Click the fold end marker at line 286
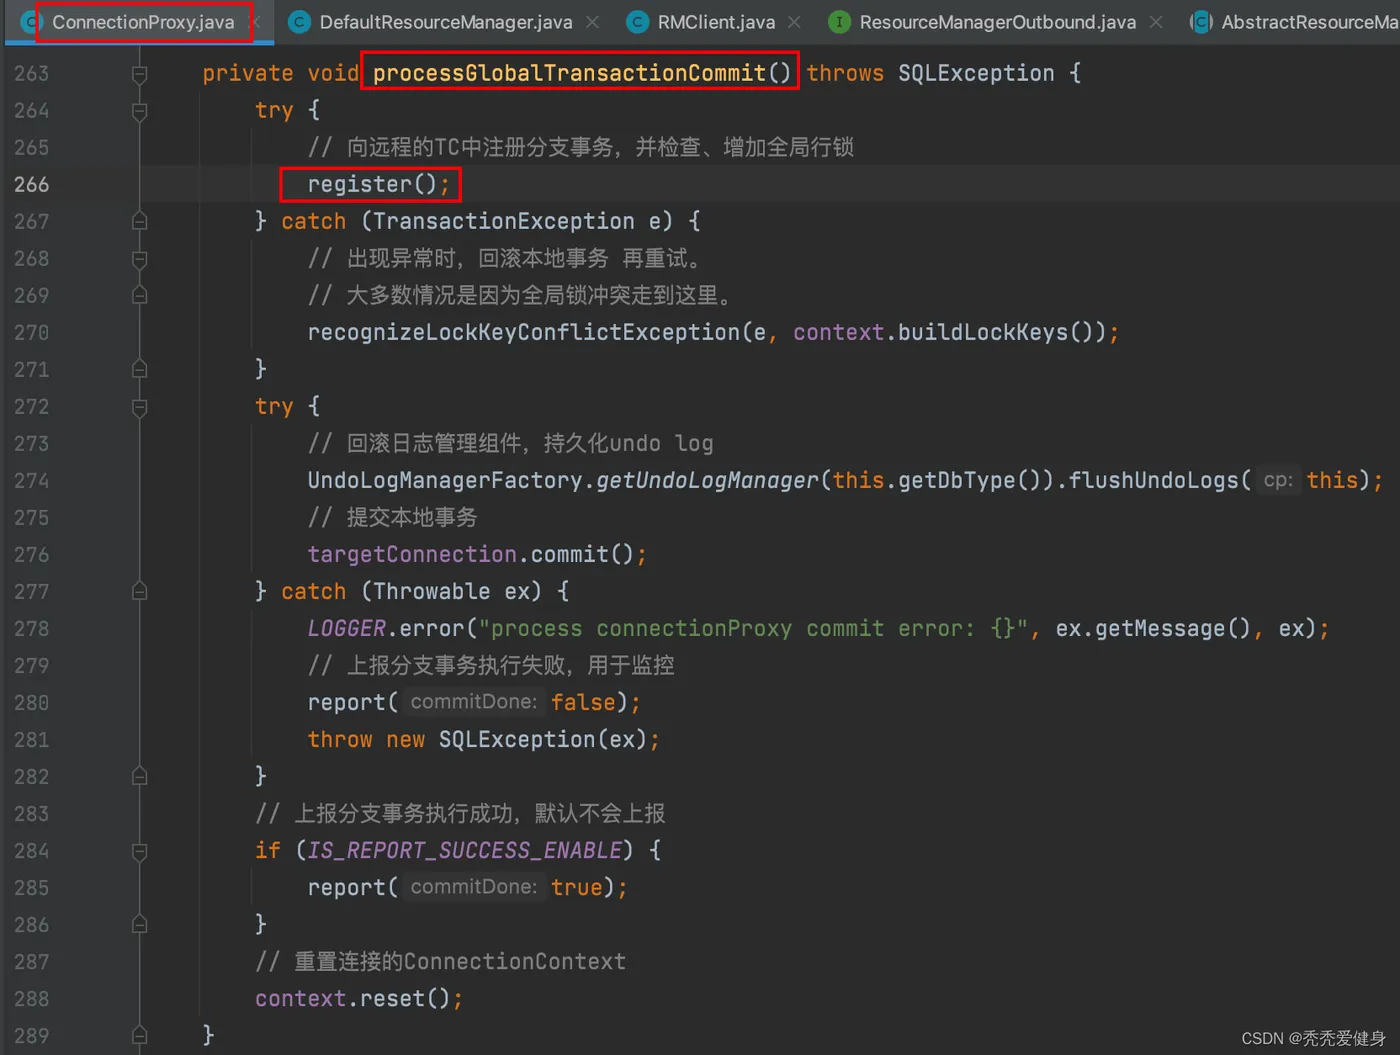This screenshot has width=1400, height=1055. coord(140,924)
